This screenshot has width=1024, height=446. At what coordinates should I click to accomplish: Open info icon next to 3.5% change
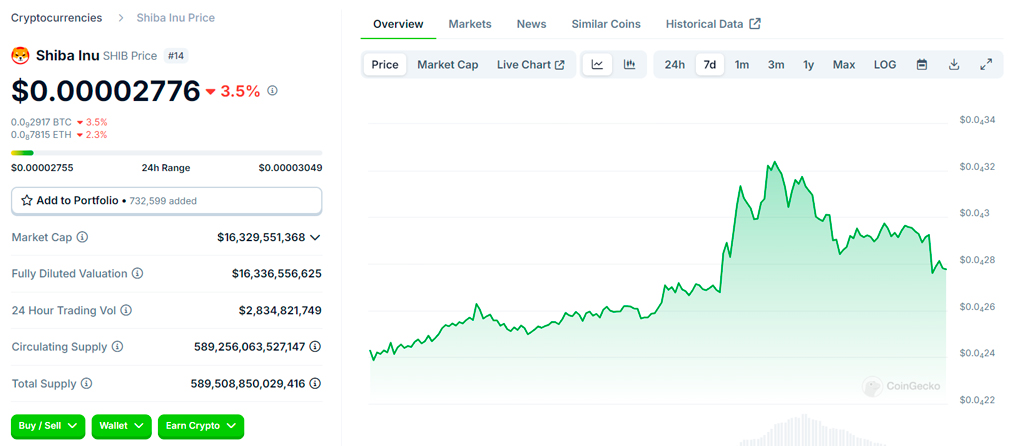pos(273,91)
